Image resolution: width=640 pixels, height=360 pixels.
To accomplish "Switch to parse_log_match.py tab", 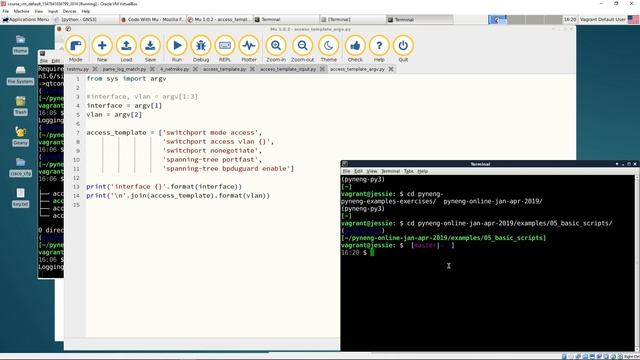I will click(124, 69).
